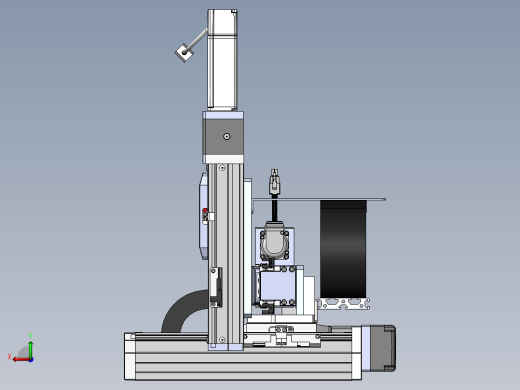Image resolution: width=520 pixels, height=390 pixels.
Task: Select the large black cable drum on the right
Action: click(343, 249)
